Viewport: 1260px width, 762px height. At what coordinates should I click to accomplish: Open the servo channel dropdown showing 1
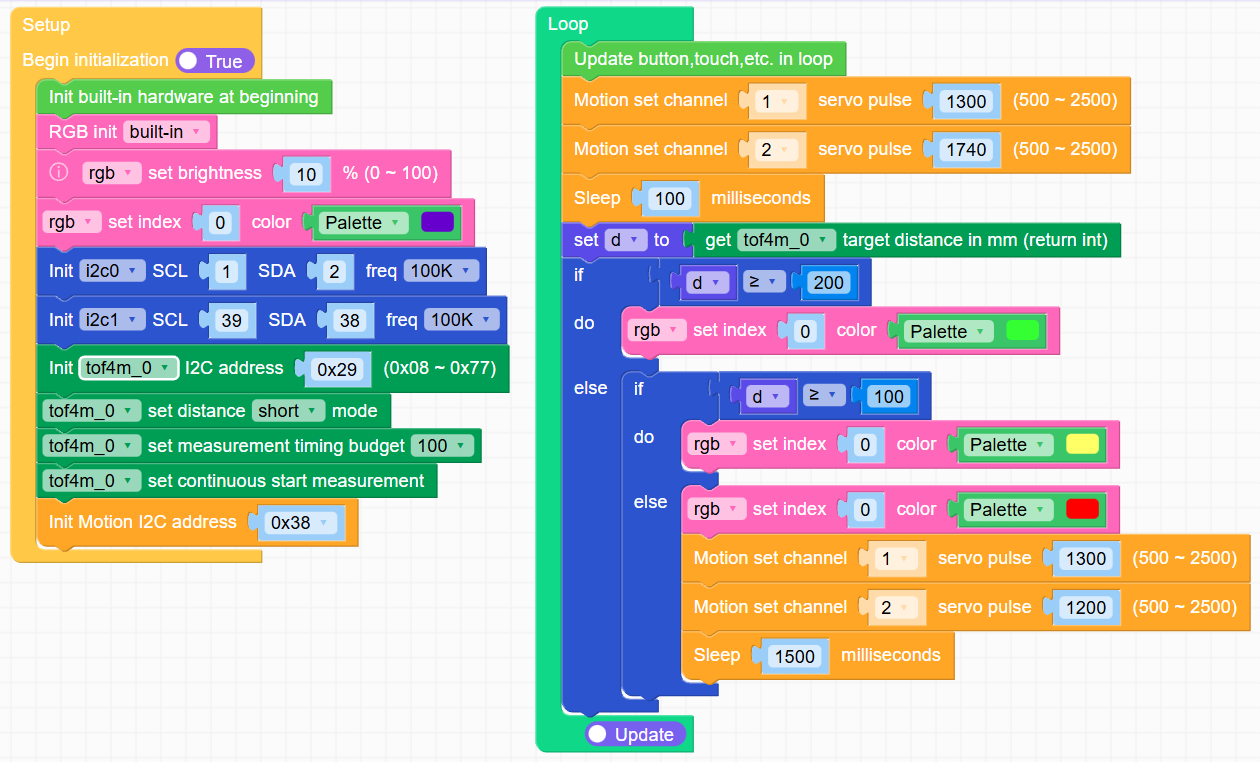777,100
